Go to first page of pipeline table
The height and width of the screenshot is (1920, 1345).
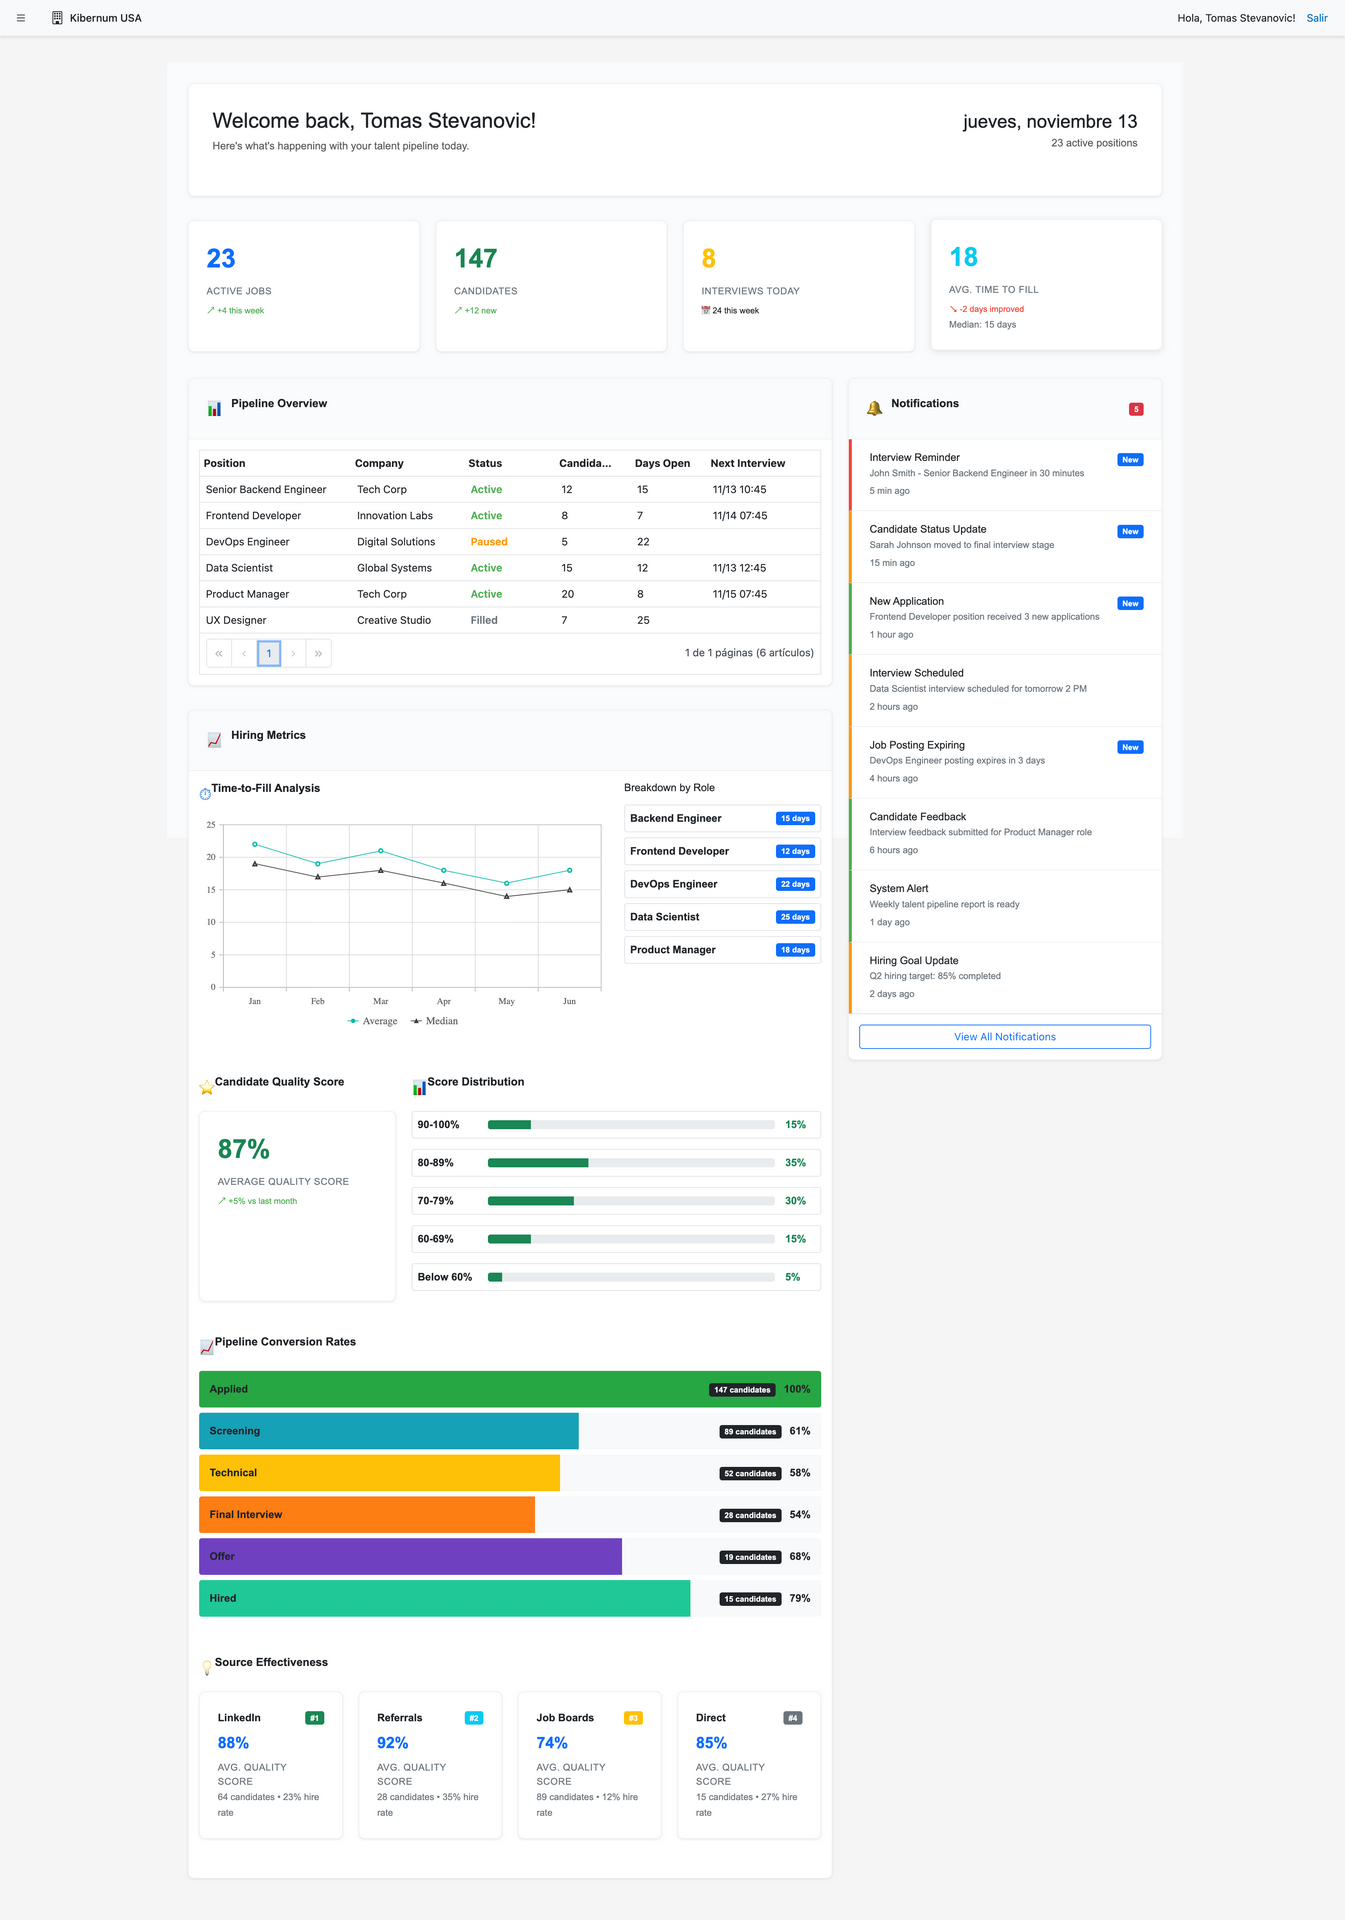click(219, 653)
